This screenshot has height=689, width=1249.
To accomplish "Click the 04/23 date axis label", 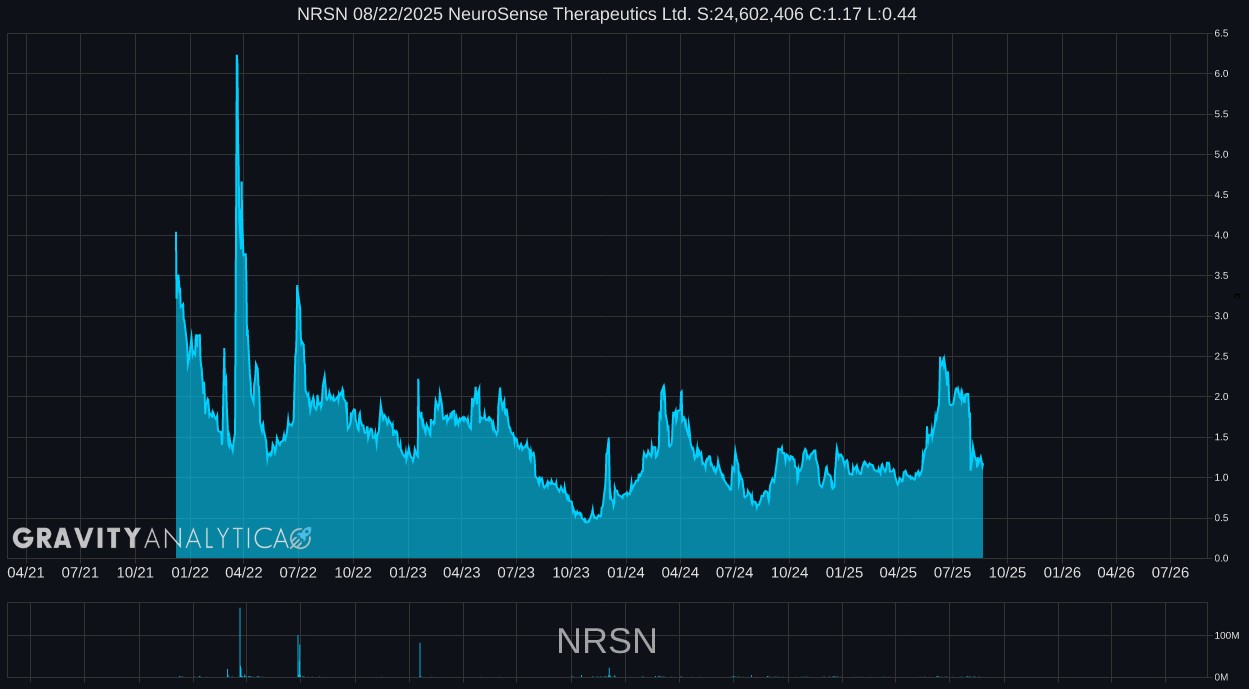I will pos(461,572).
